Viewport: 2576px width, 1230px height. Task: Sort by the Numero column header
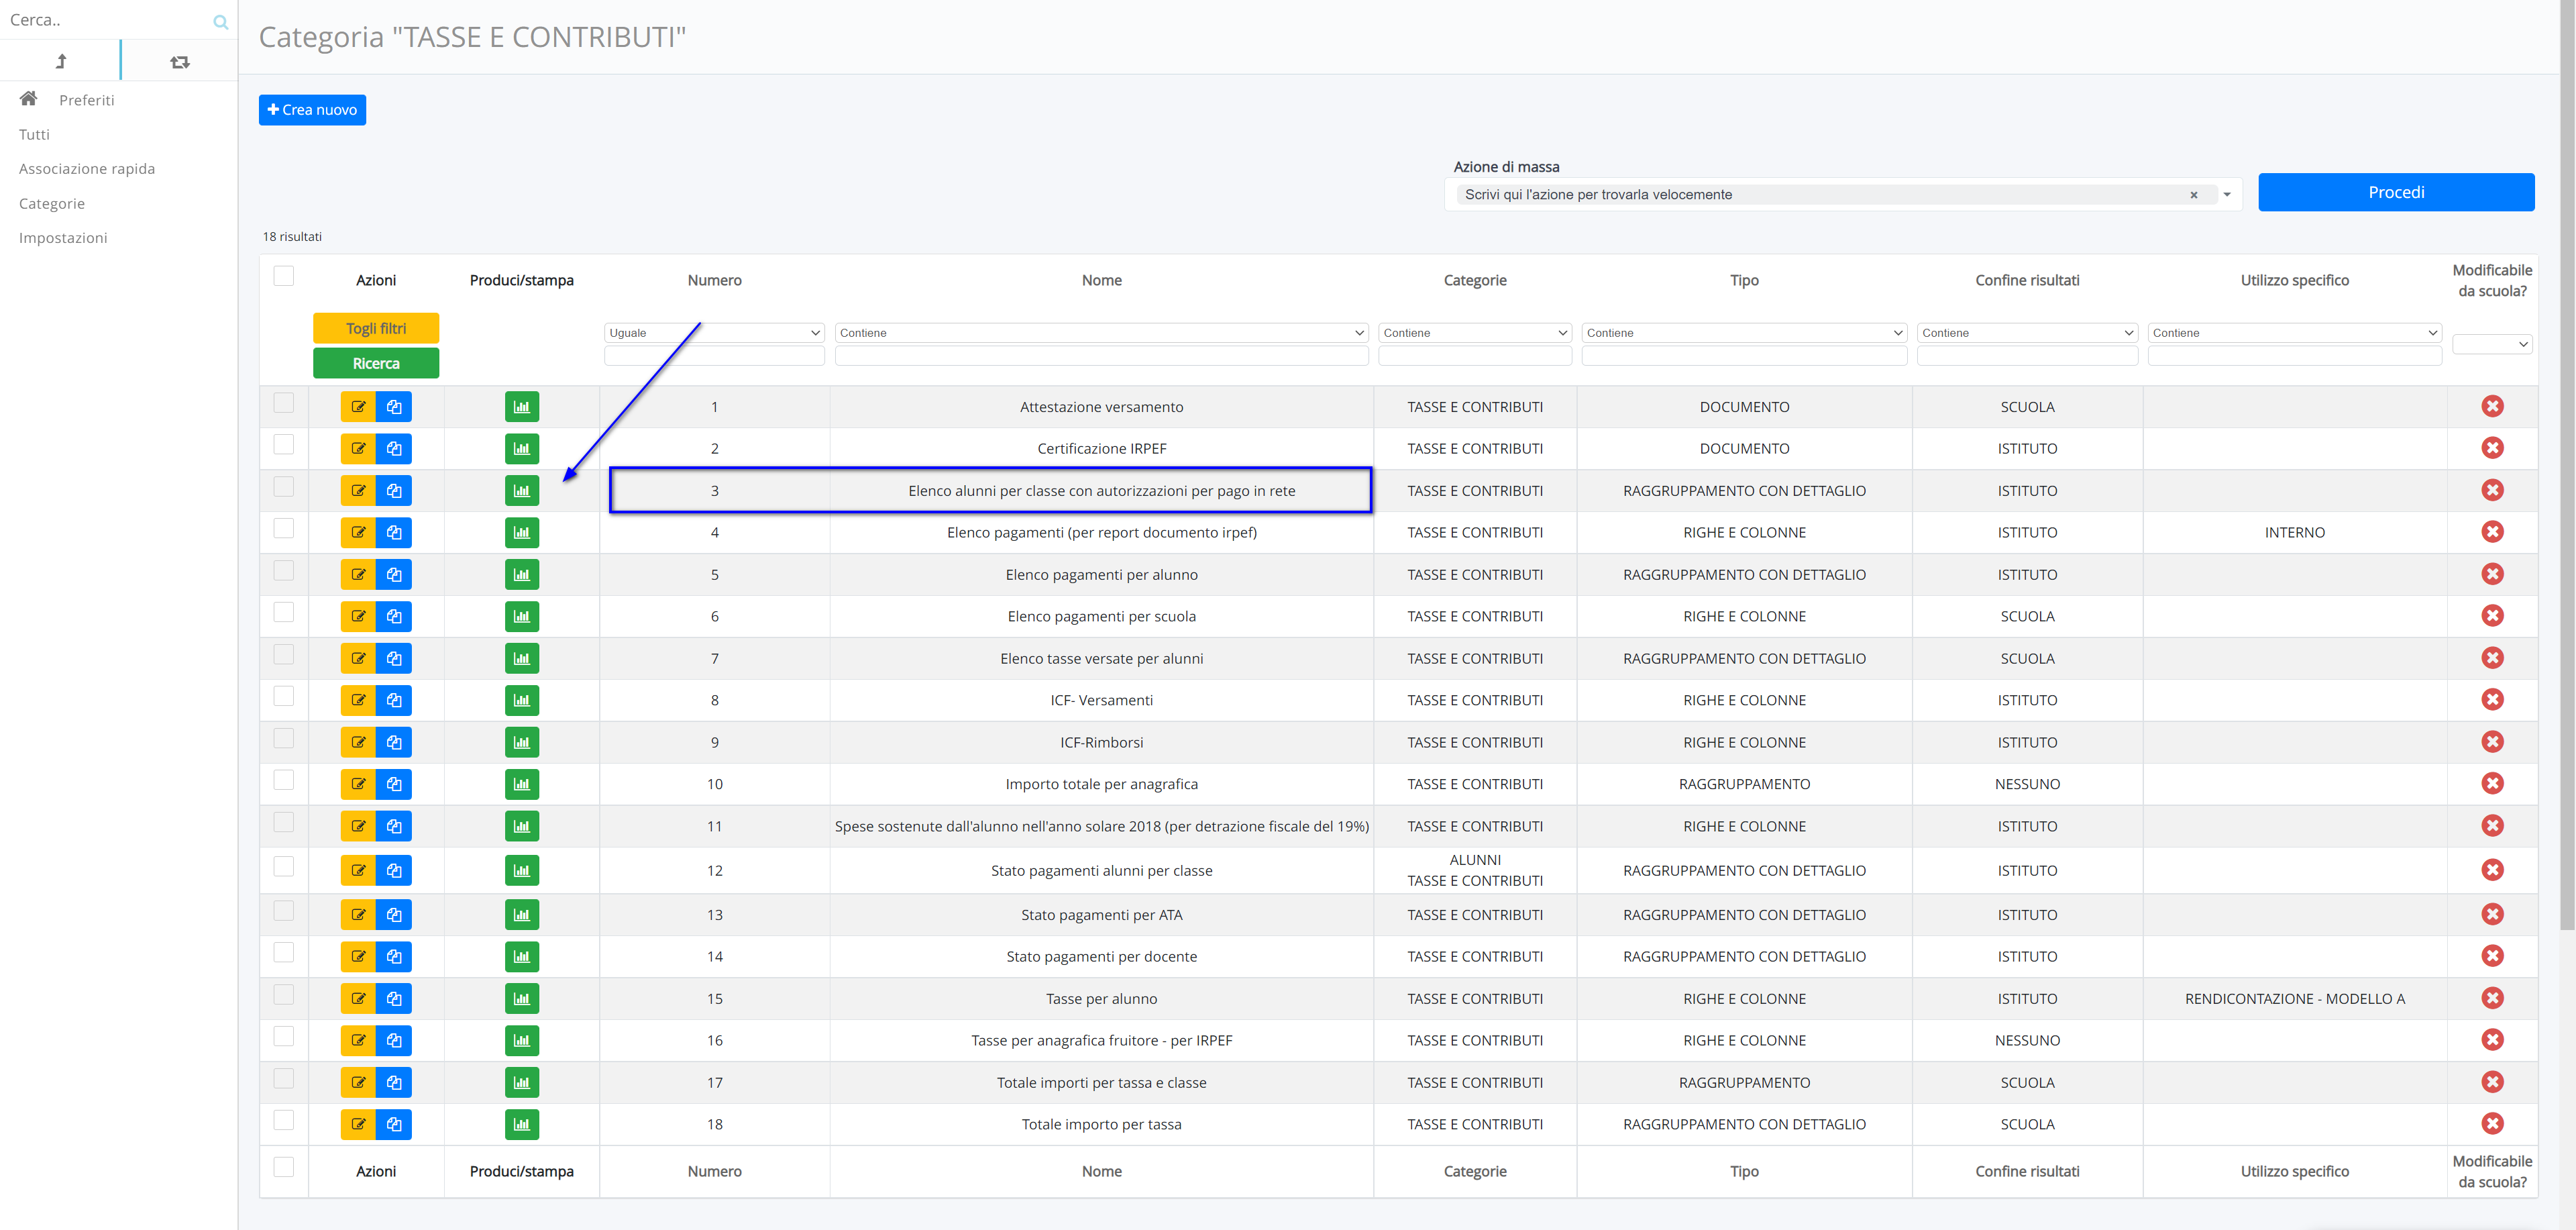[x=714, y=281]
